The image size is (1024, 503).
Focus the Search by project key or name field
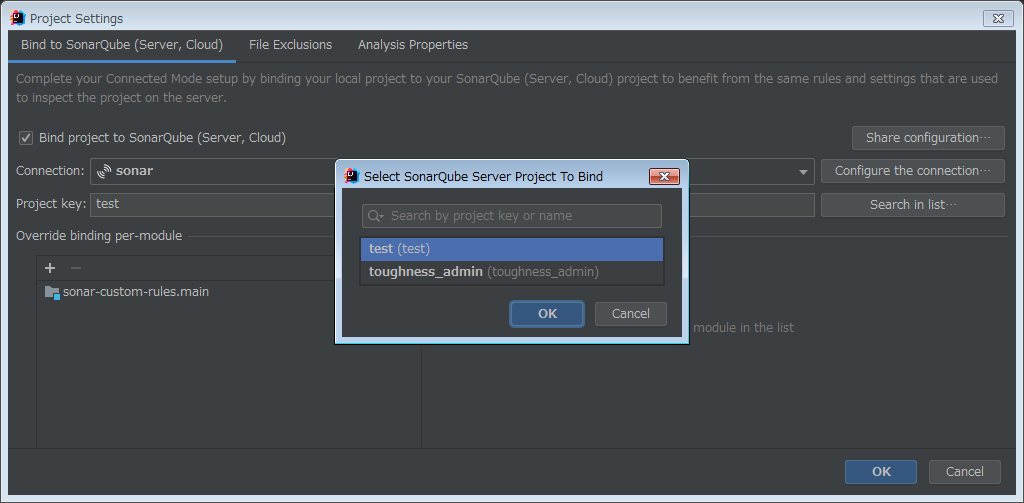click(521, 216)
